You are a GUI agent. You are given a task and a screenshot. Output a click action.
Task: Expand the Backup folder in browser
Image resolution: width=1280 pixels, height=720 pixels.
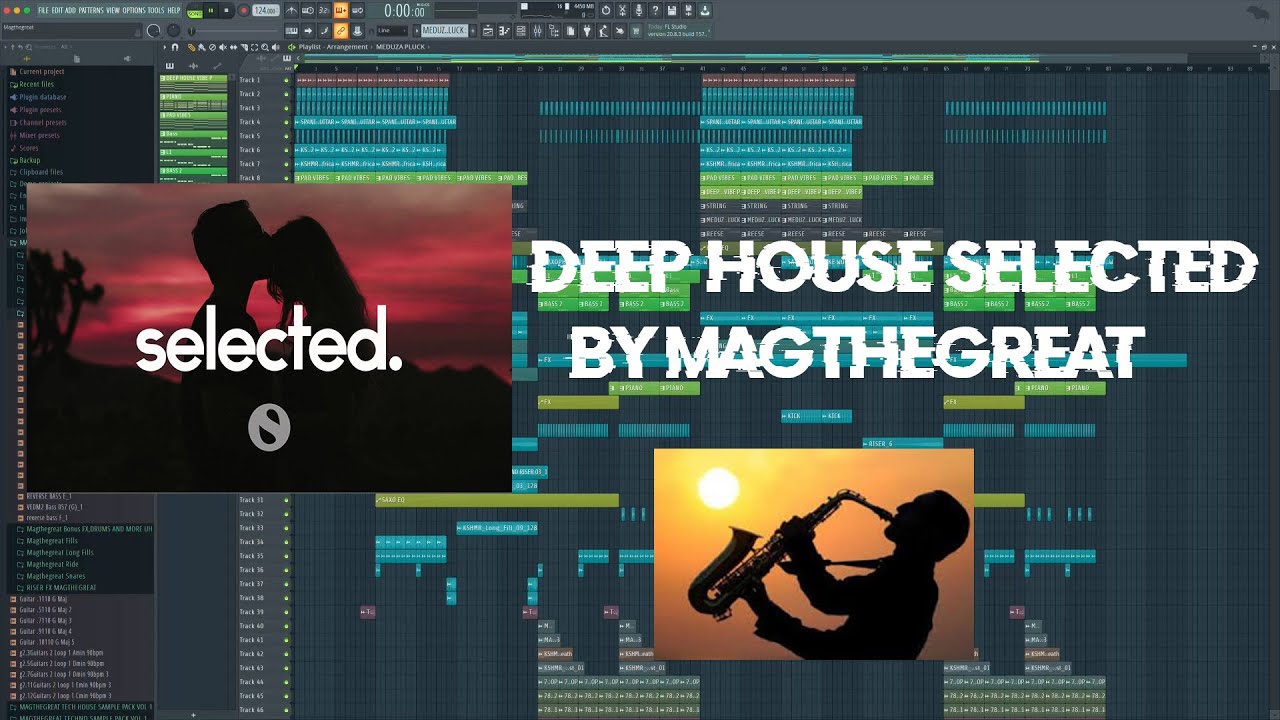[x=29, y=160]
